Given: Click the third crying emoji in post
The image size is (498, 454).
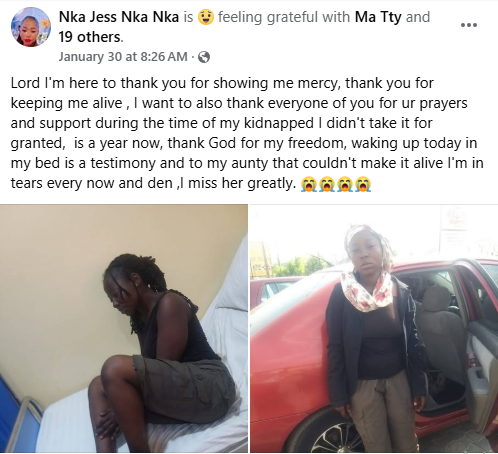Looking at the screenshot, I should (x=345, y=184).
